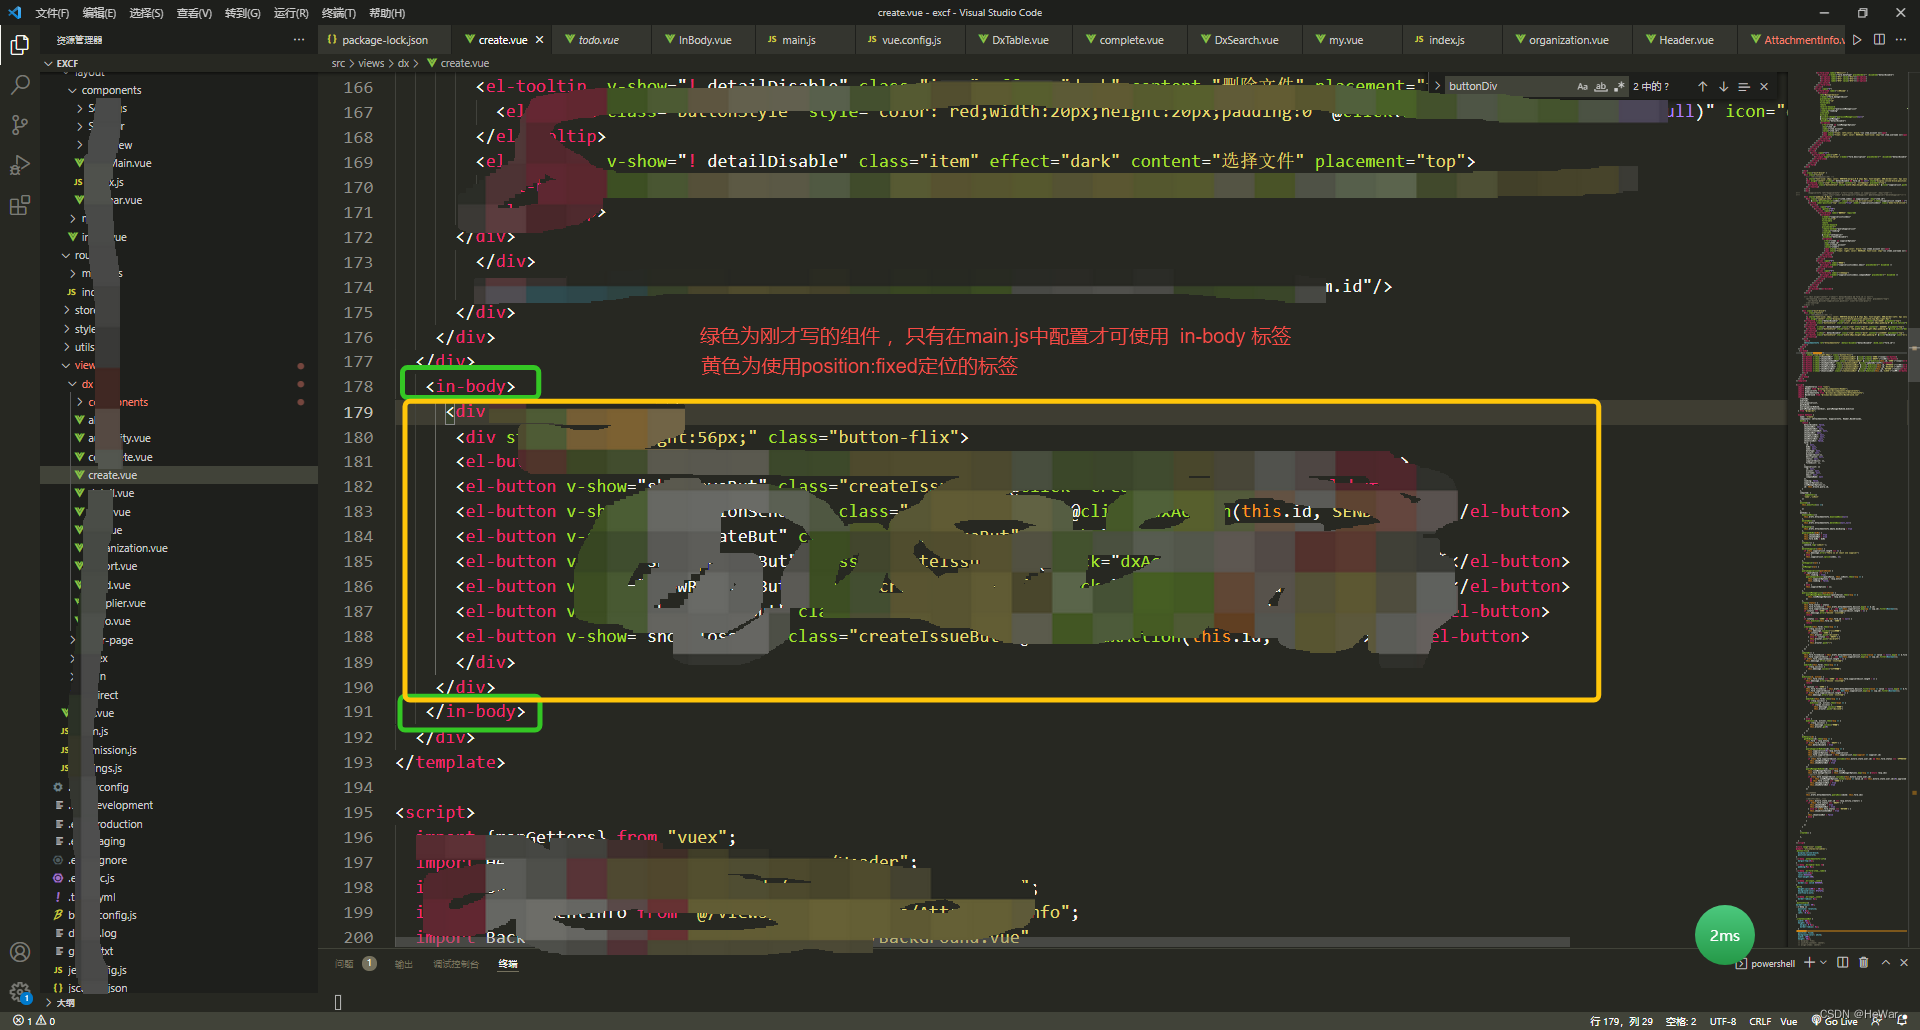Split the terminal panel

pos(1843,962)
